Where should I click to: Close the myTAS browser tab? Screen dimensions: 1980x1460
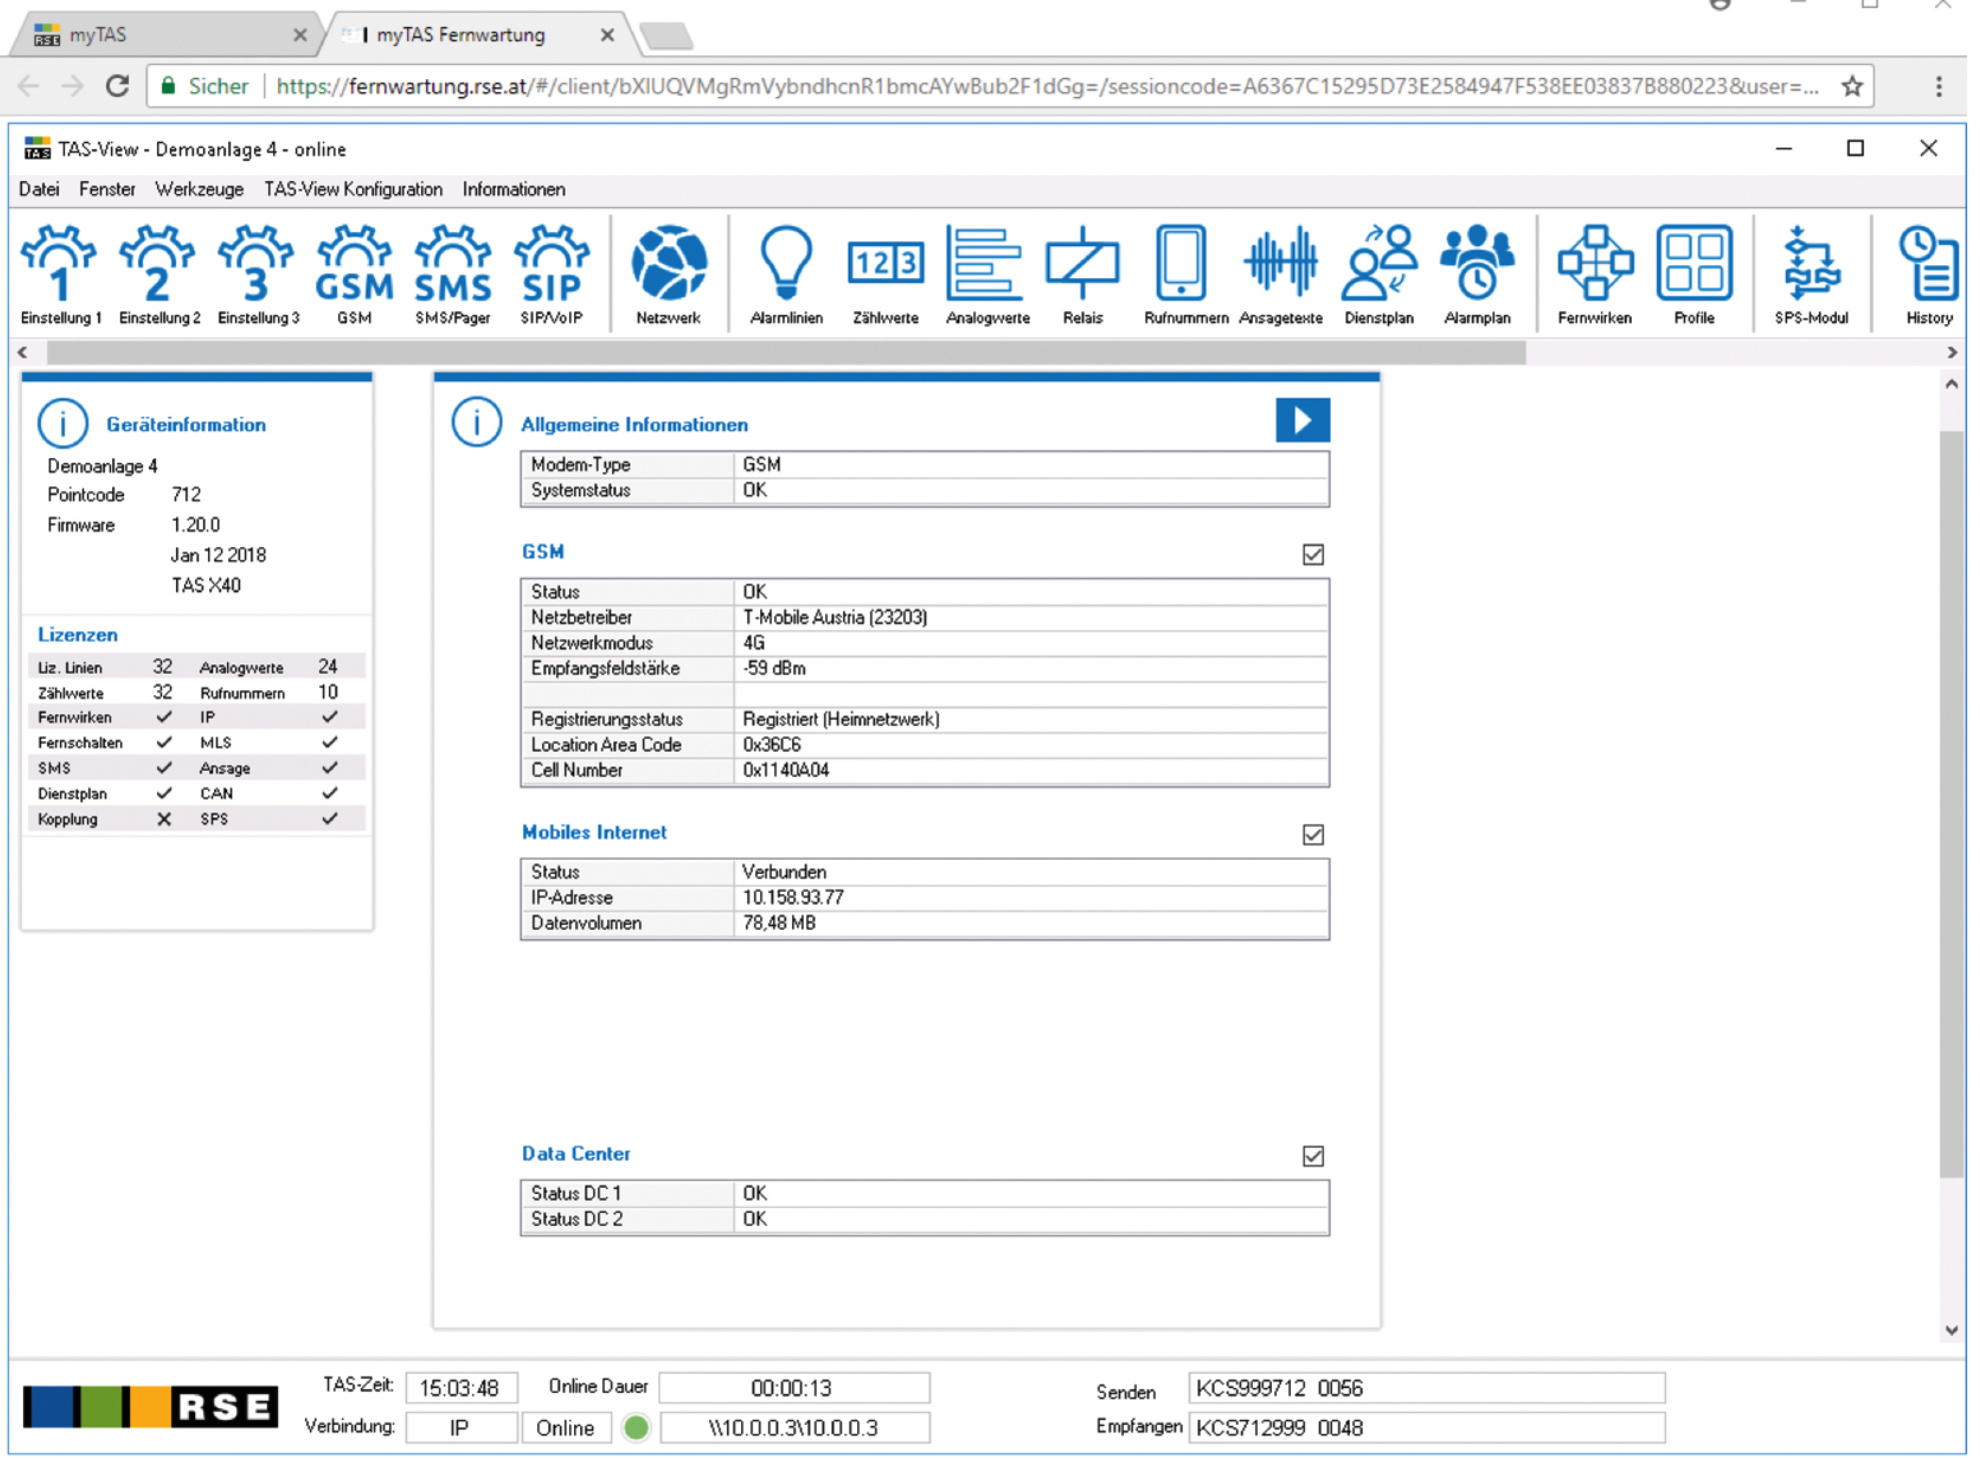(299, 35)
